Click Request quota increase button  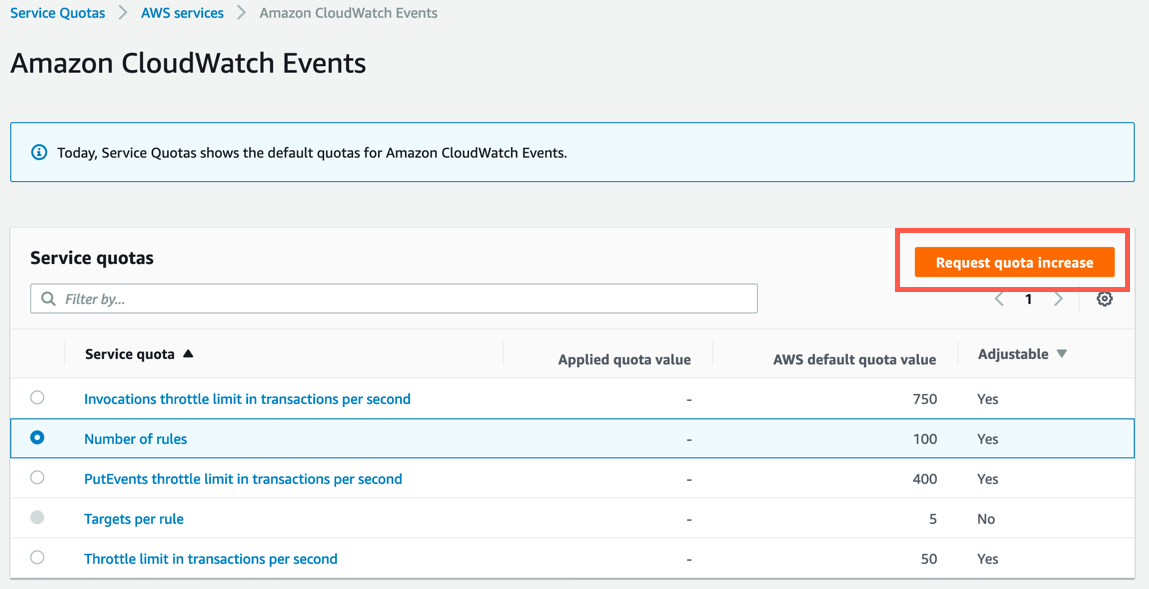[1014, 262]
